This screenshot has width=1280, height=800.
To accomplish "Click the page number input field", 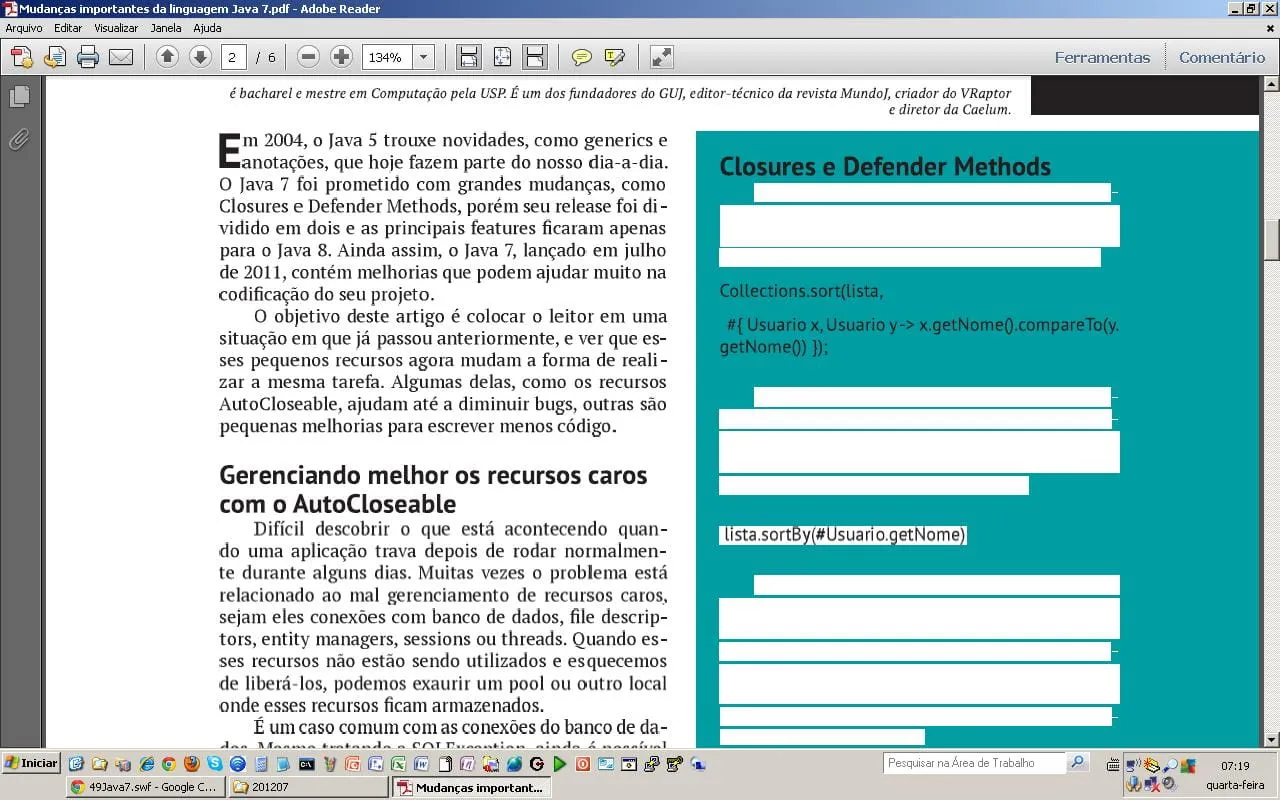I will (x=233, y=57).
